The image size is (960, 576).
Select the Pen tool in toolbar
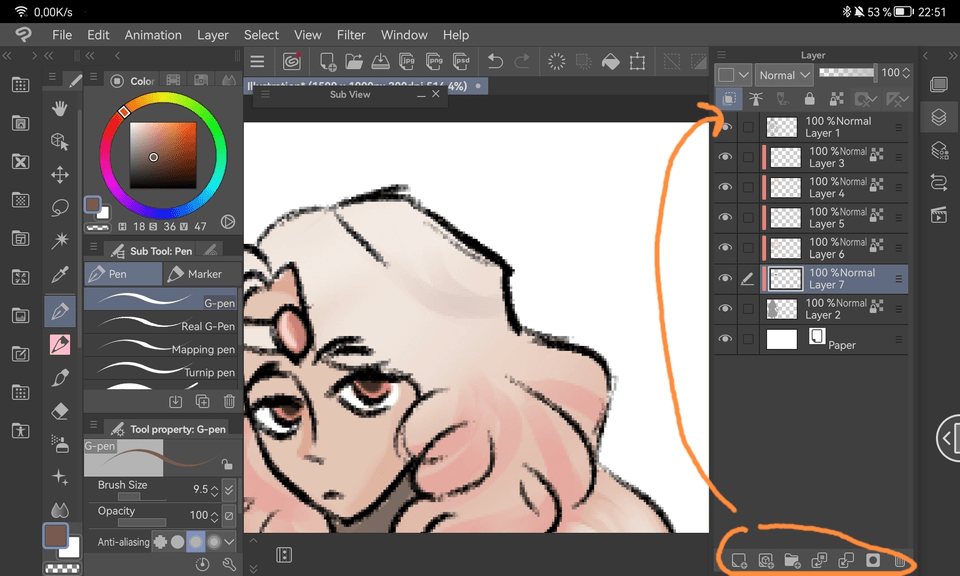[60, 311]
